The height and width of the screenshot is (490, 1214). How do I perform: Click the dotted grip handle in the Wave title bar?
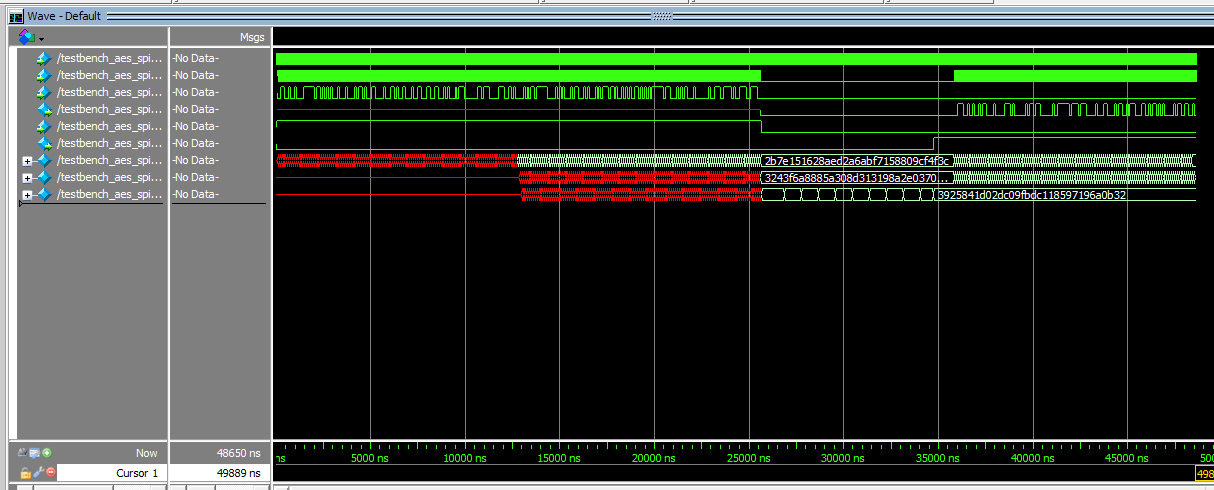point(662,16)
